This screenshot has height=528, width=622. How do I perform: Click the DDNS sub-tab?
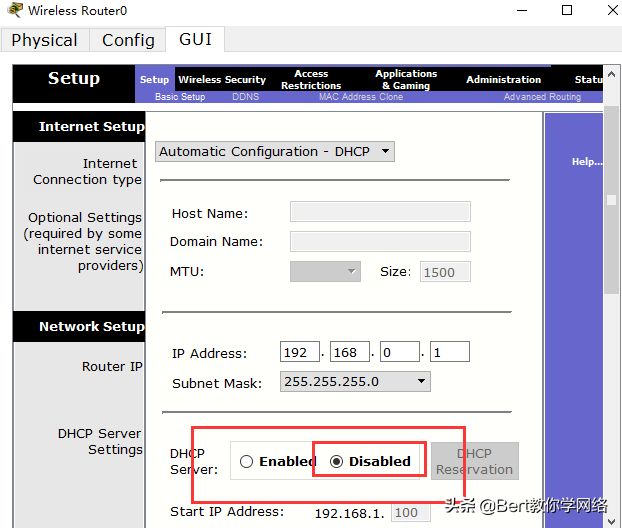coord(246,97)
